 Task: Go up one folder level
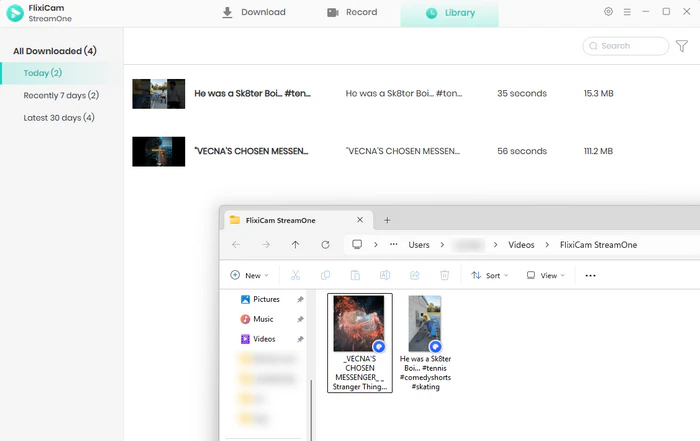click(295, 245)
